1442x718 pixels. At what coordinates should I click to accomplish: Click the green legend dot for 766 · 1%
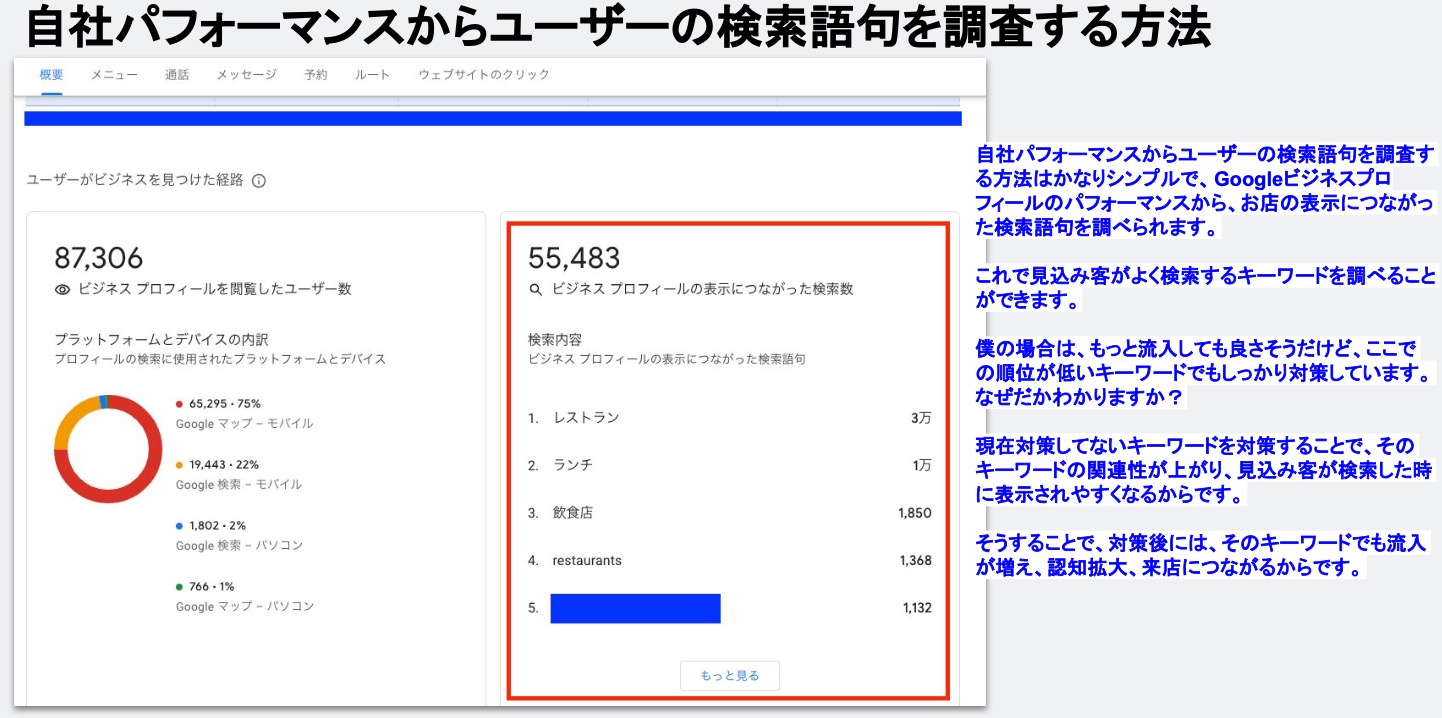click(x=179, y=587)
